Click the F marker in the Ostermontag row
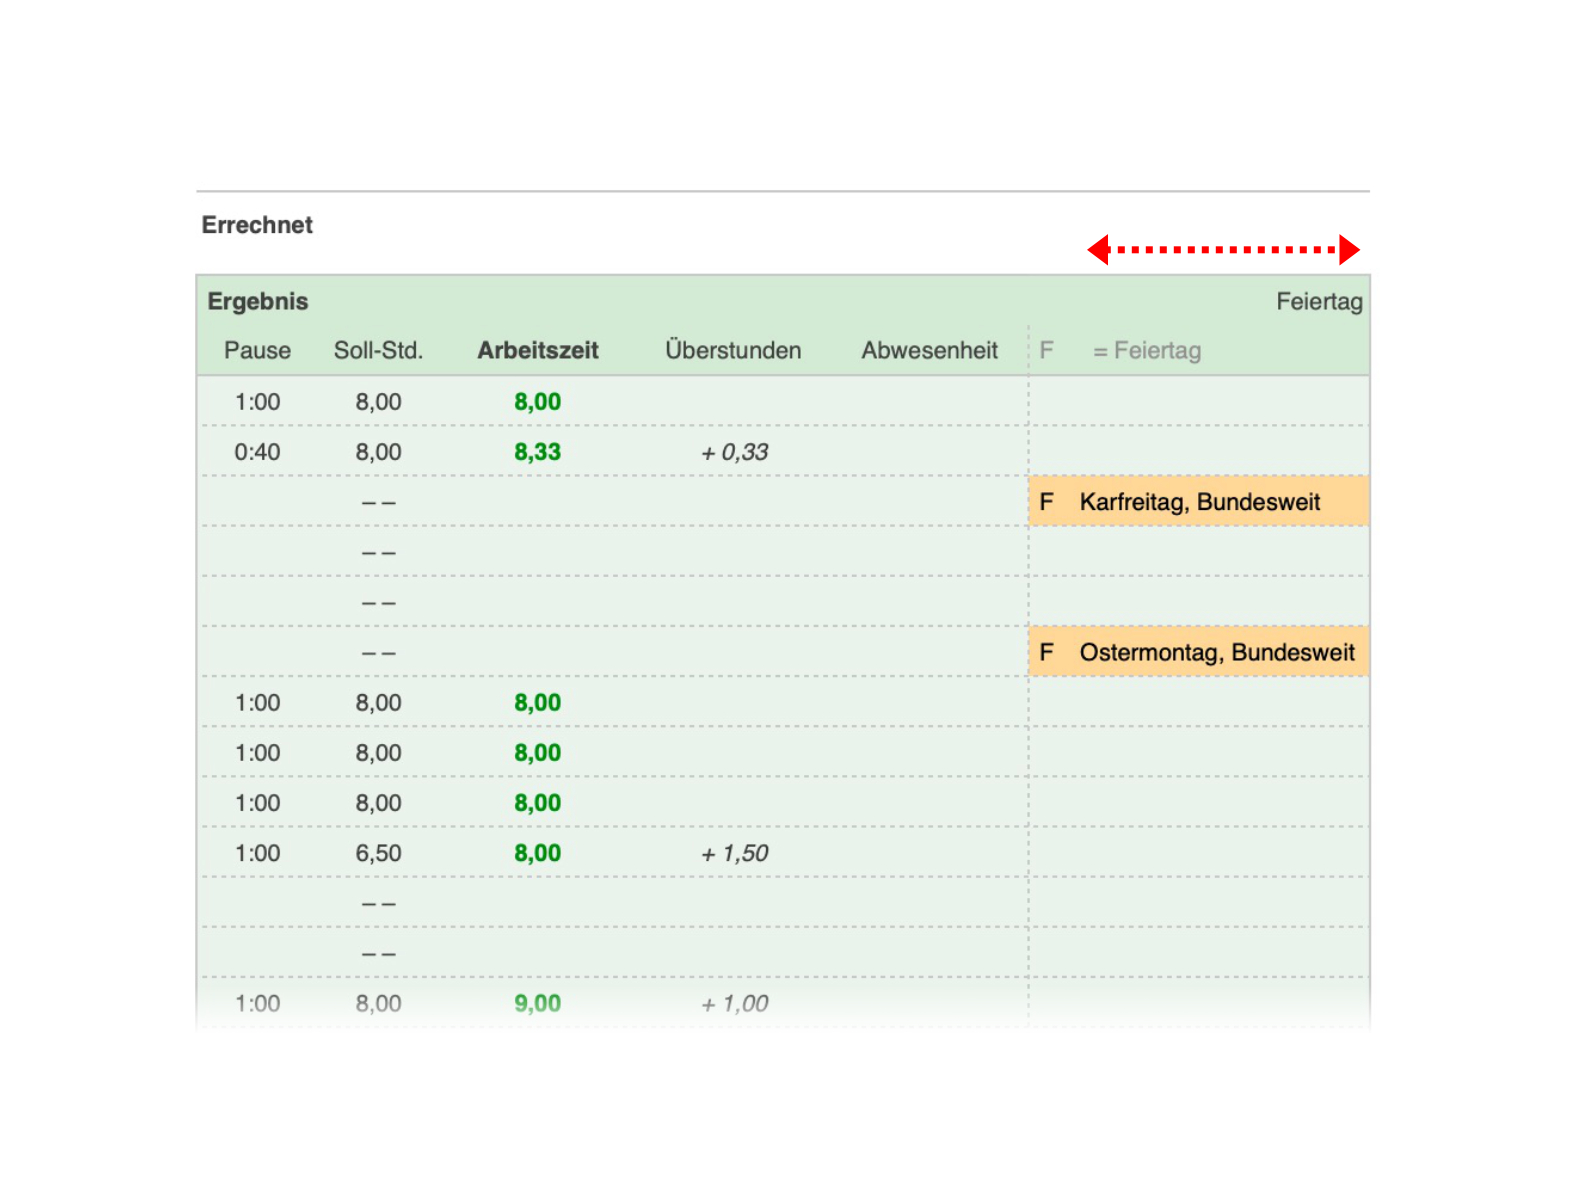This screenshot has width=1587, height=1180. point(1046,652)
